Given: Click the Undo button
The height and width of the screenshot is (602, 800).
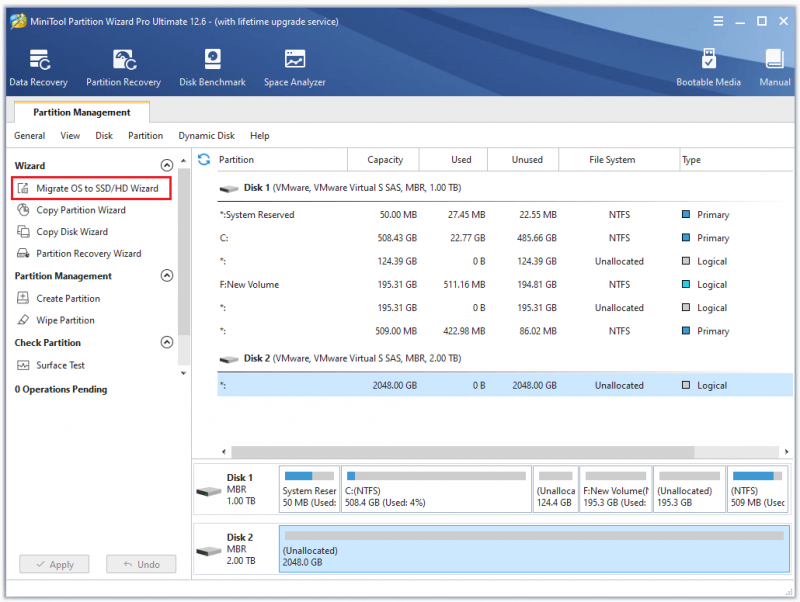Looking at the screenshot, I should pyautogui.click(x=141, y=564).
